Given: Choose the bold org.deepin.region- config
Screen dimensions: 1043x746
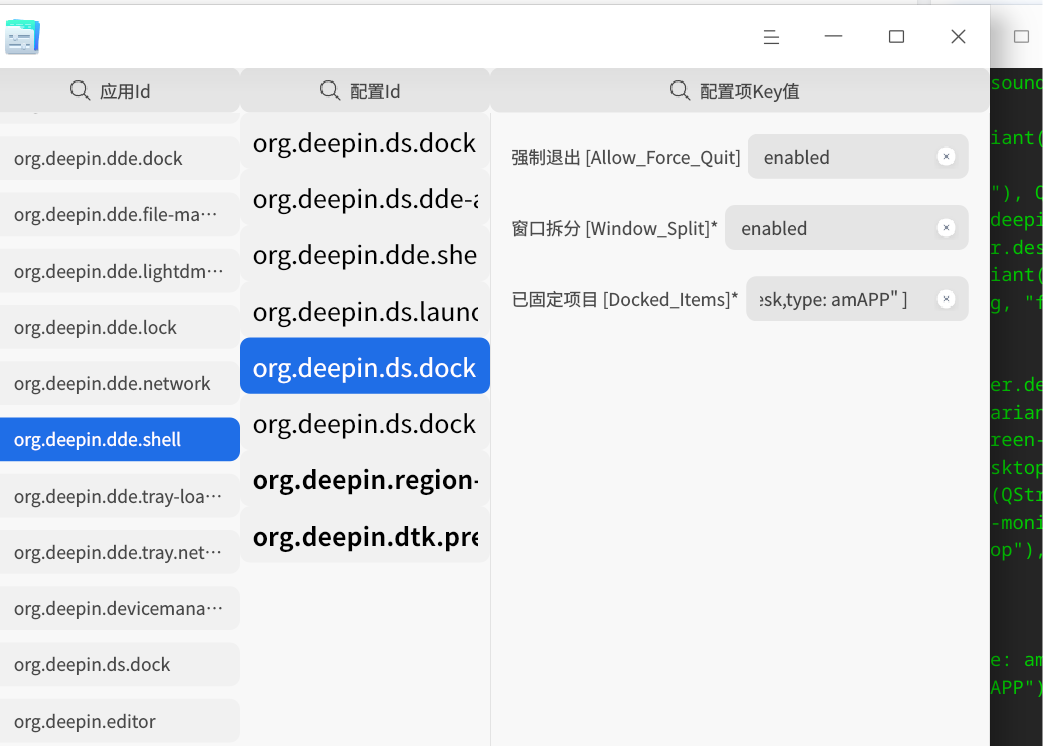Looking at the screenshot, I should click(x=365, y=479).
